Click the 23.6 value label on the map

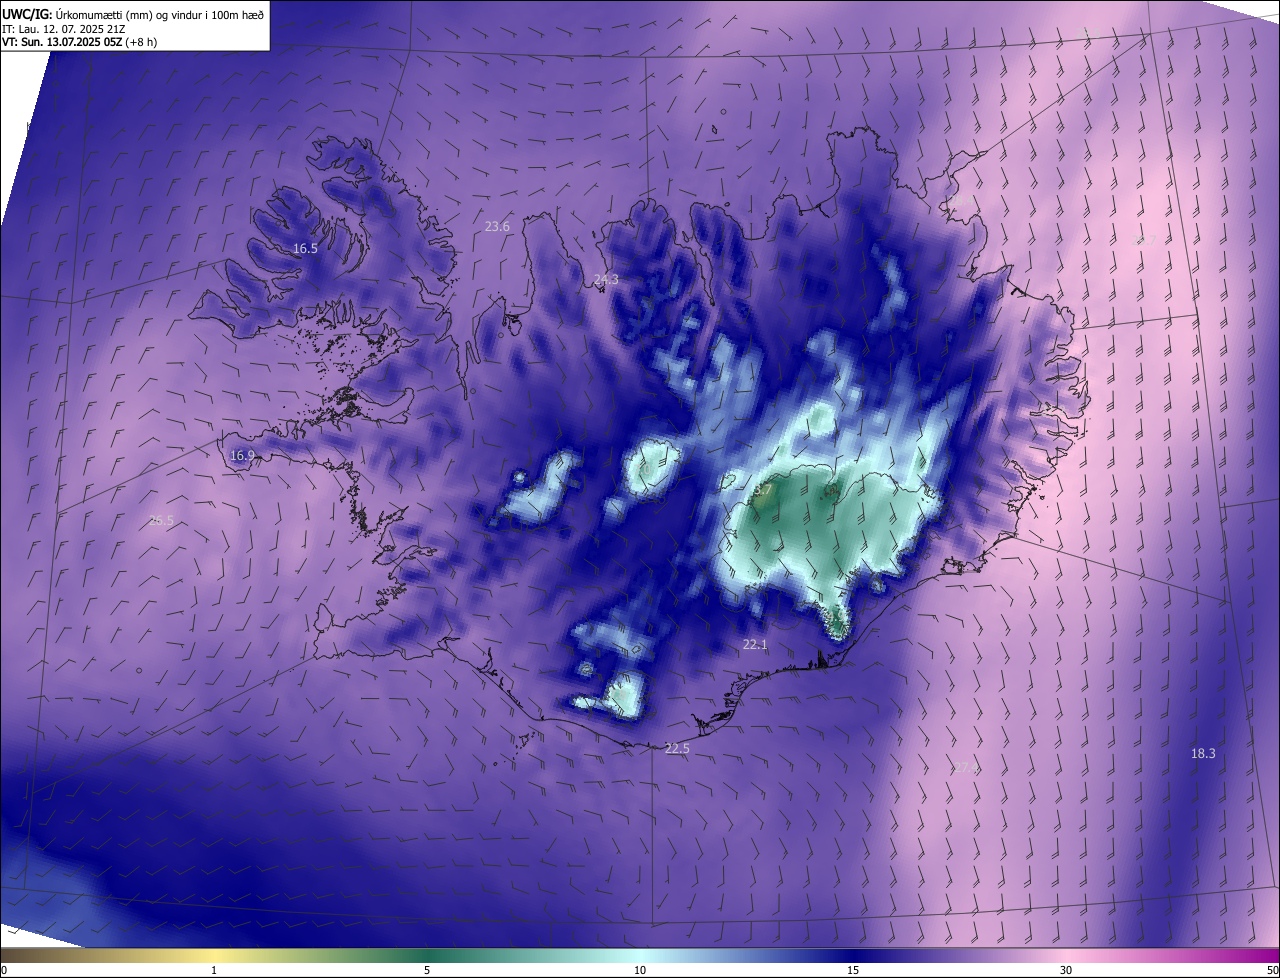click(x=497, y=227)
